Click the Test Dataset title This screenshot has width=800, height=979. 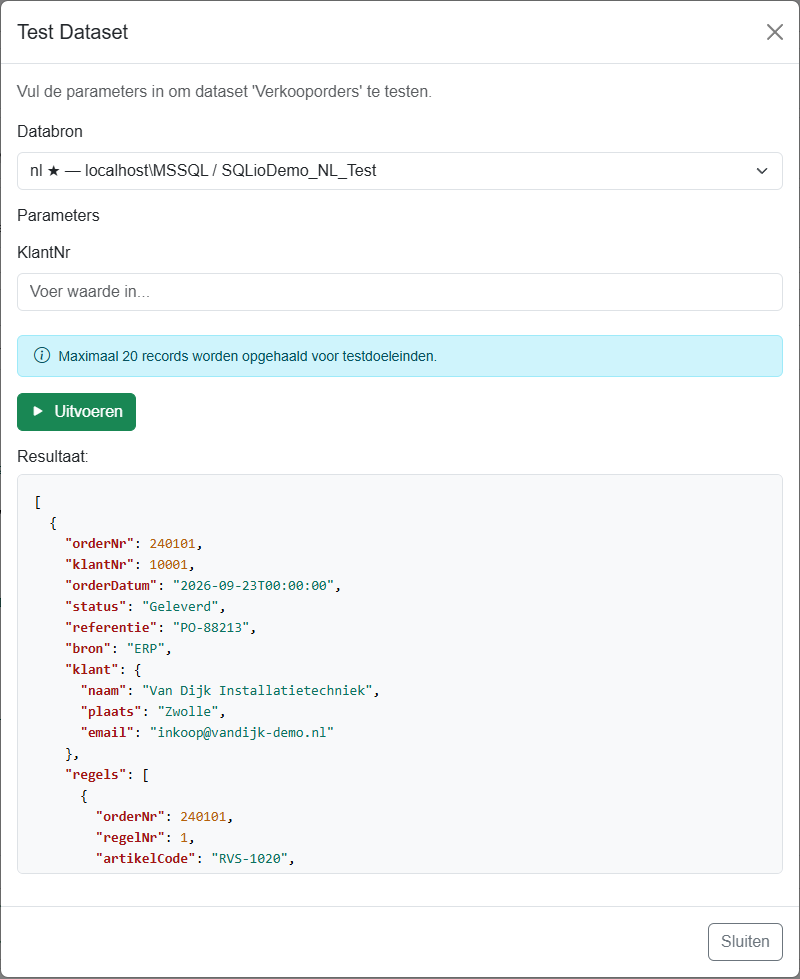(72, 32)
